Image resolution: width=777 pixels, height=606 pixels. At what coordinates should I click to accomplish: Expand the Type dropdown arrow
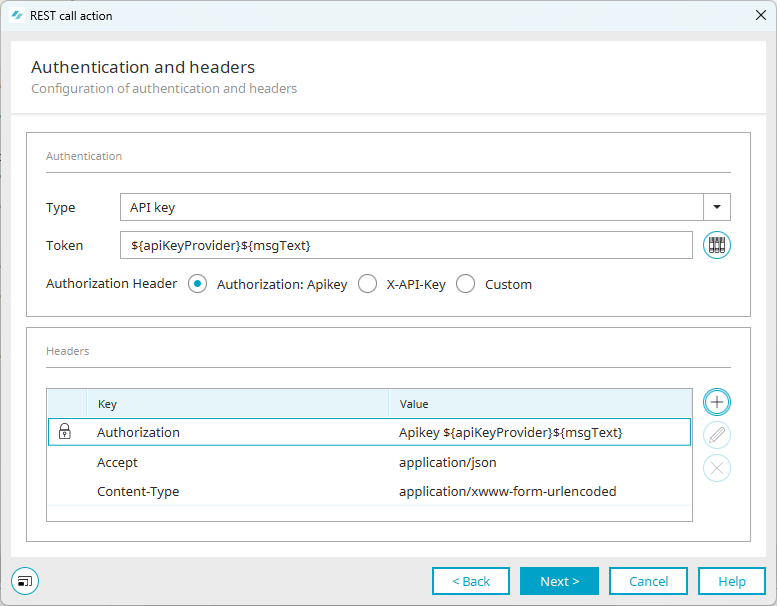coord(717,207)
